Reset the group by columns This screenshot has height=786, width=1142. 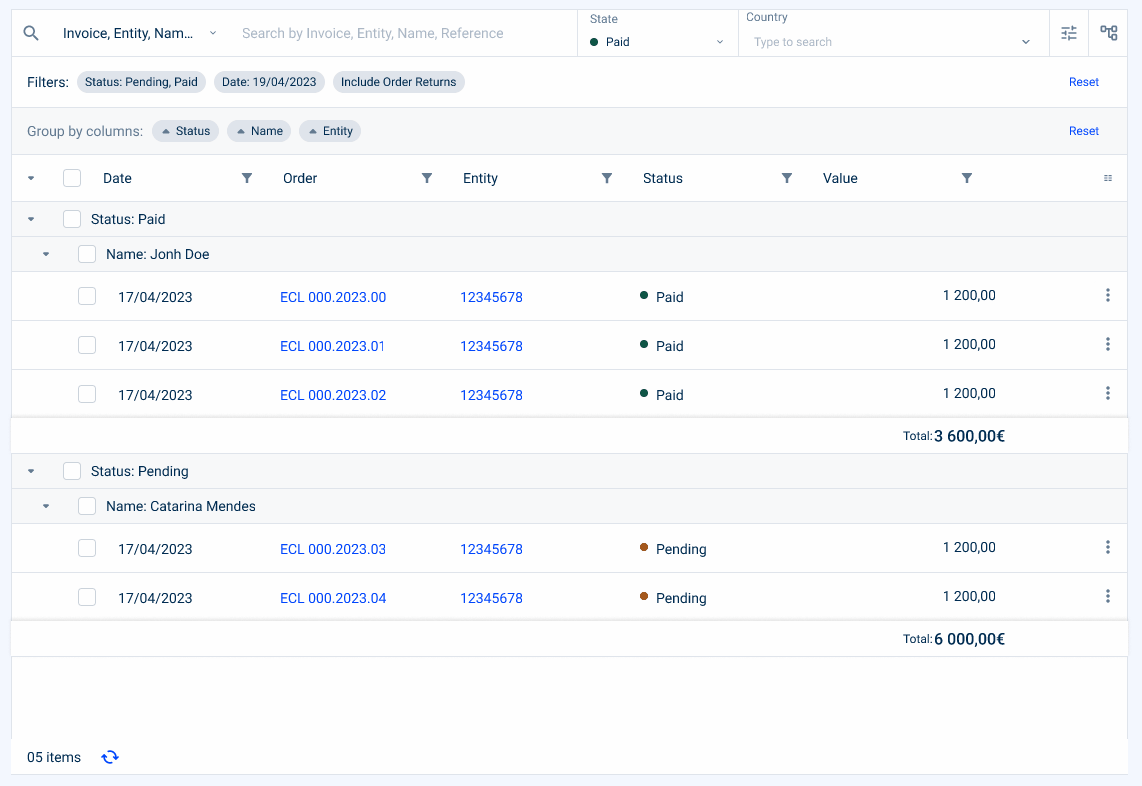(1084, 131)
